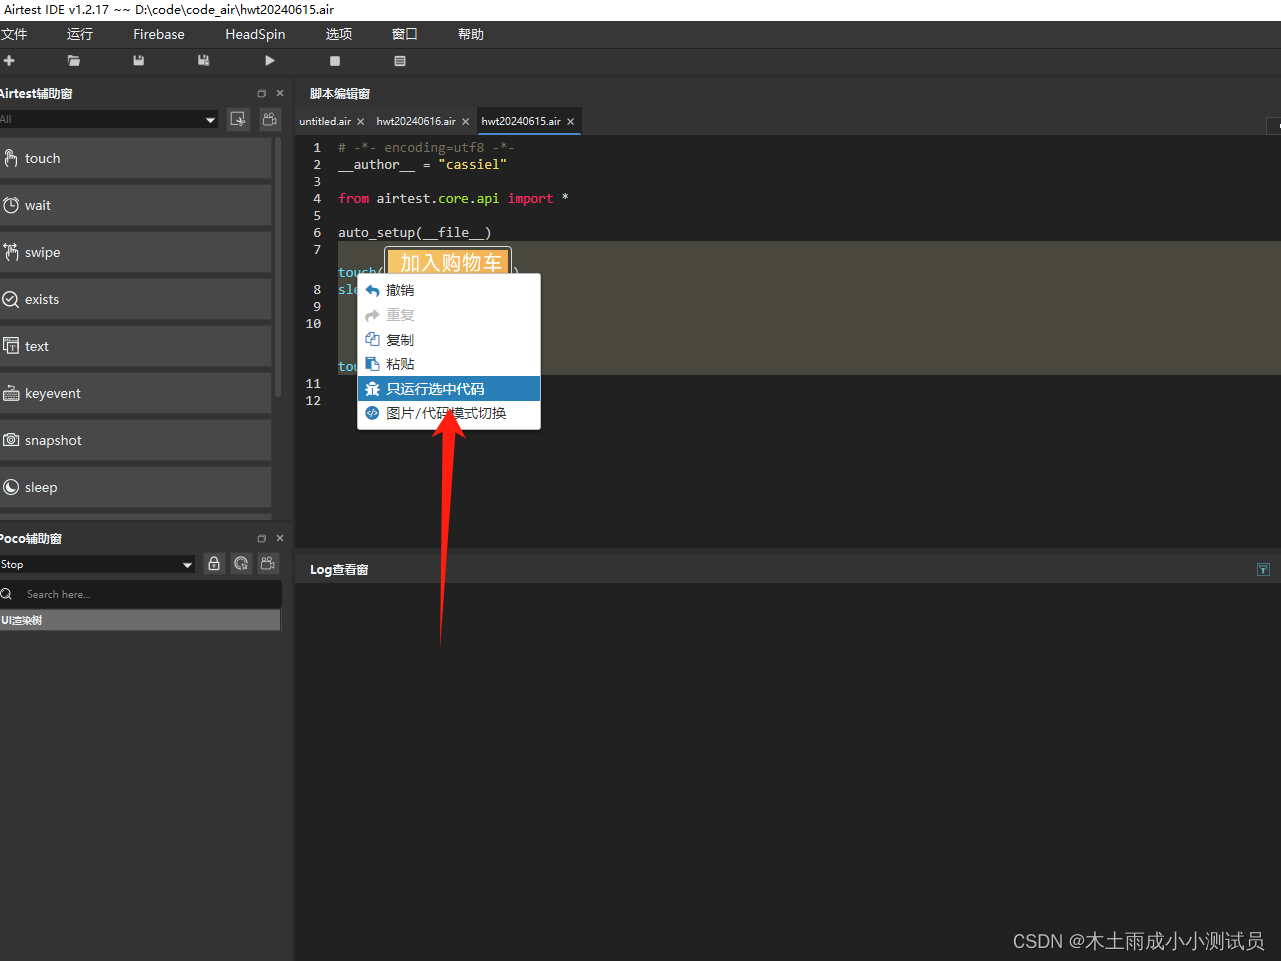Open a script with the folder icon
1281x961 pixels.
74,61
